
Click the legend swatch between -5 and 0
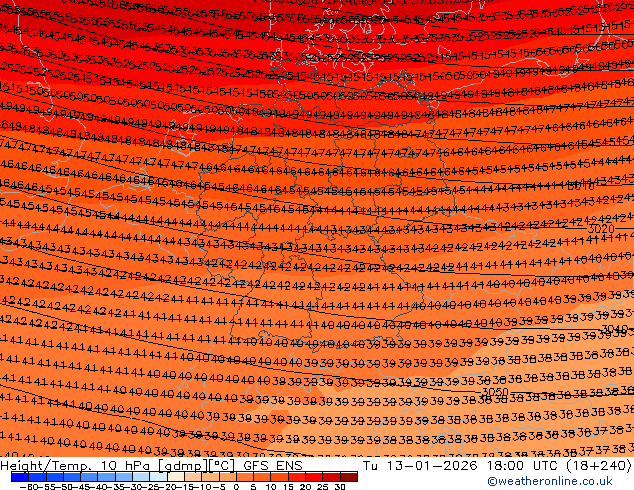[227, 477]
